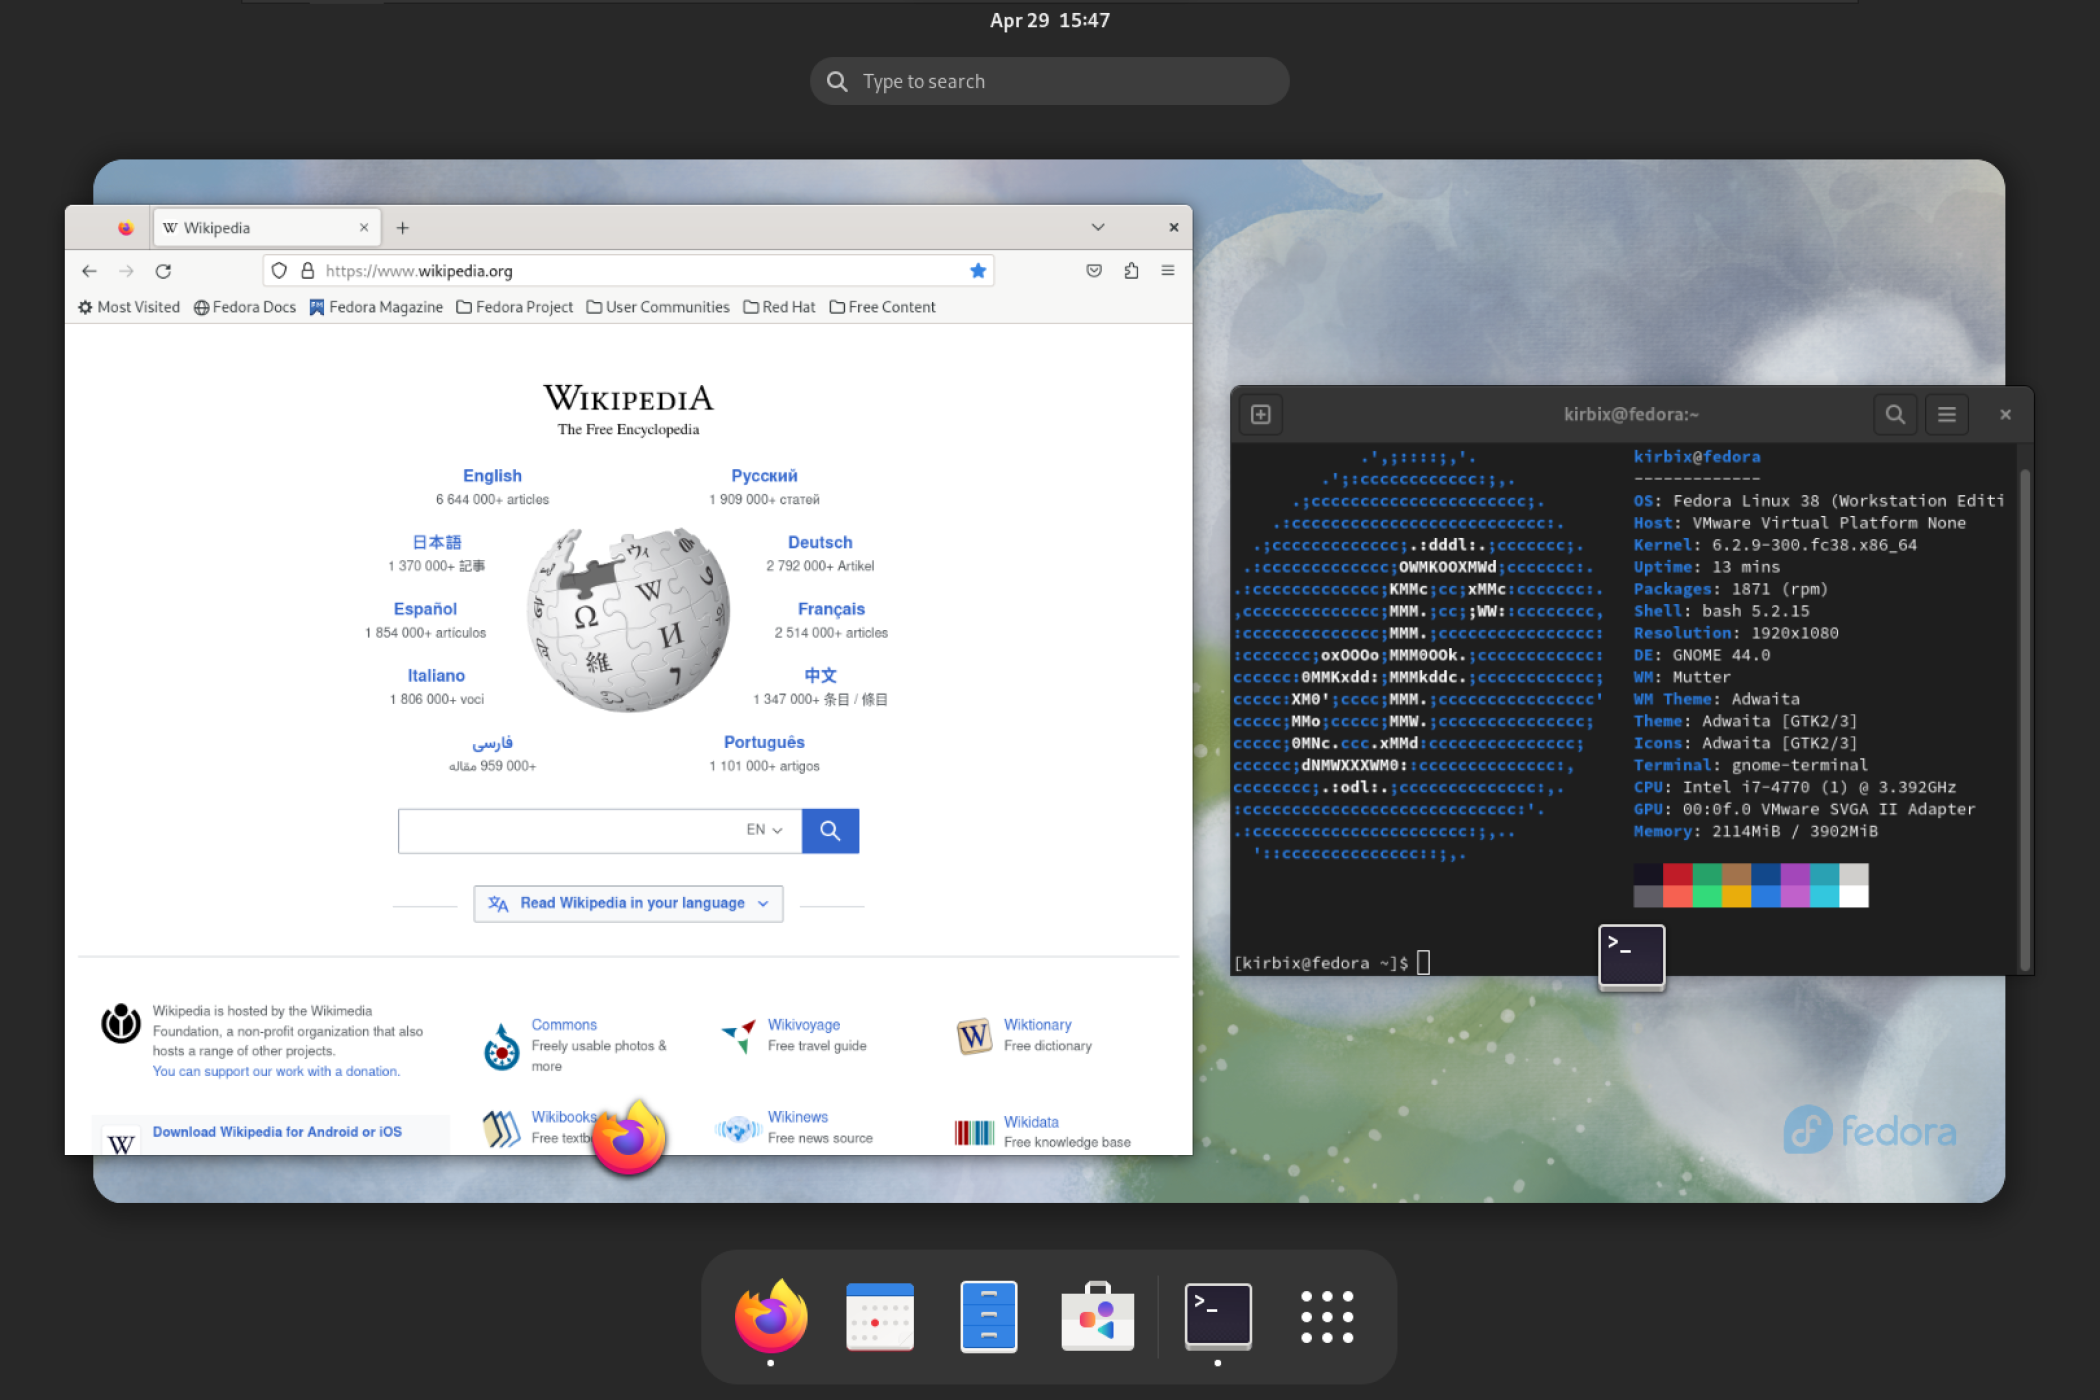Click Read Wikipedia in your language button
2100x1400 pixels.
(627, 903)
